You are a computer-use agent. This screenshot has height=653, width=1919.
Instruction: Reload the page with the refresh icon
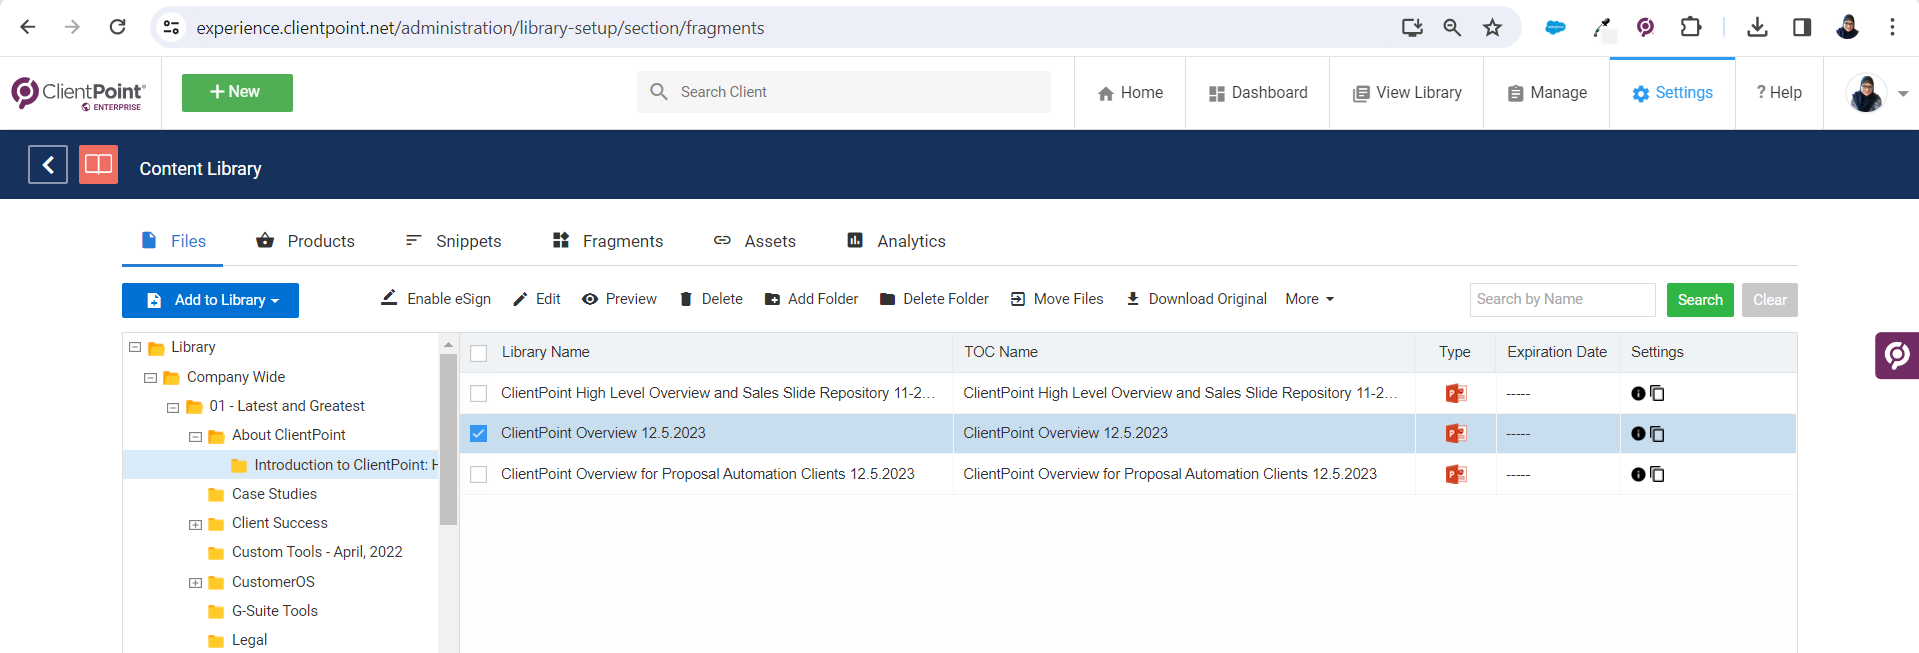tap(117, 27)
